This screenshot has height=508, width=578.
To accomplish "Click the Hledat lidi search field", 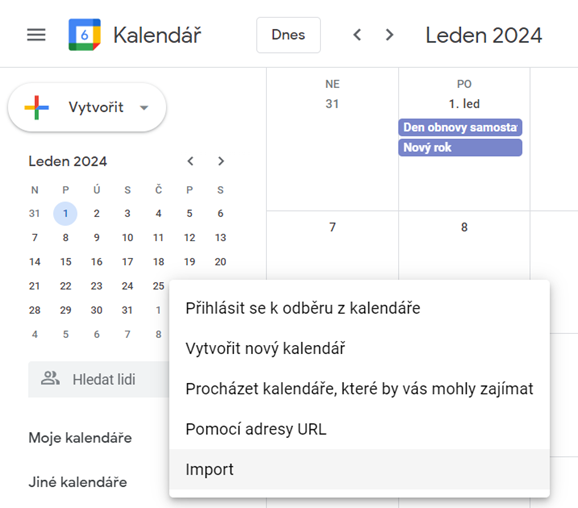I will pos(99,379).
